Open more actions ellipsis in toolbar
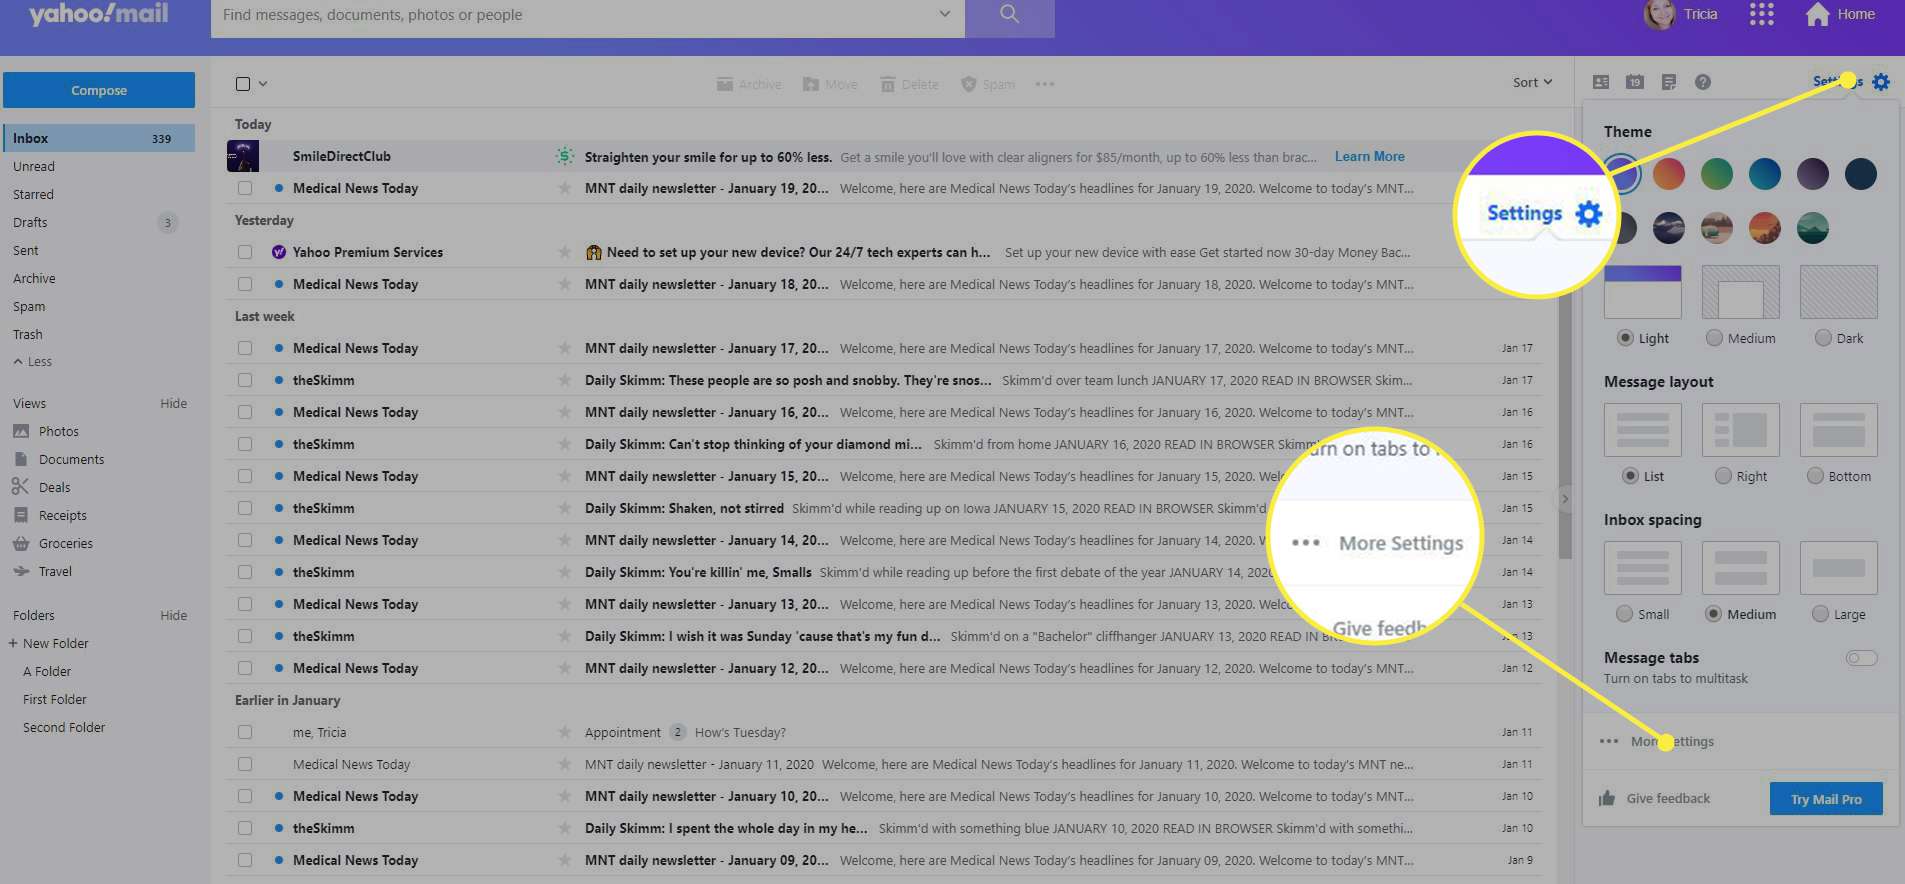The image size is (1905, 884). pos(1045,84)
